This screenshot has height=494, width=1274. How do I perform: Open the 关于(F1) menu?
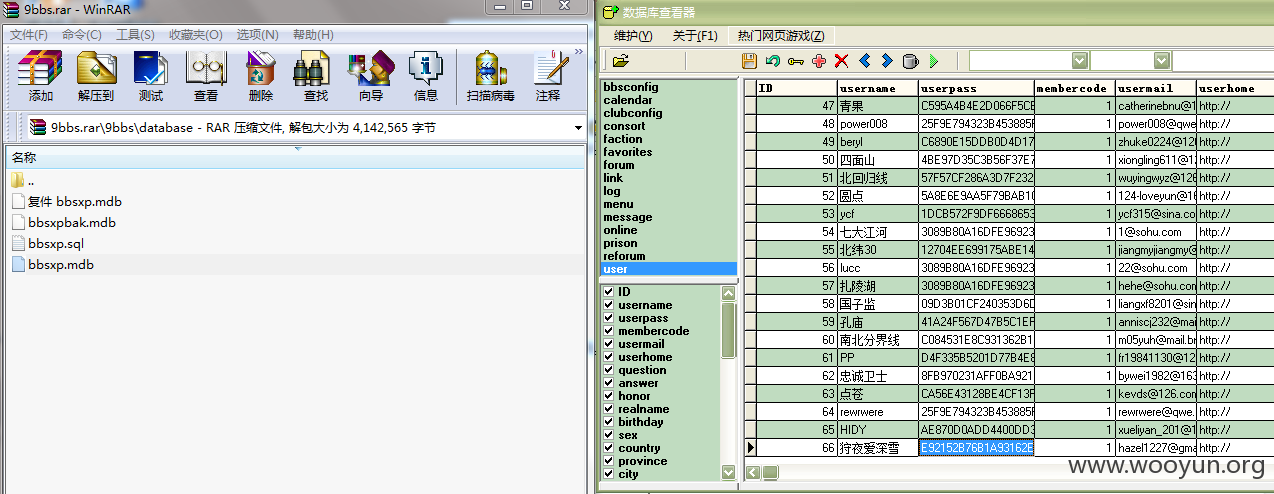coord(695,36)
